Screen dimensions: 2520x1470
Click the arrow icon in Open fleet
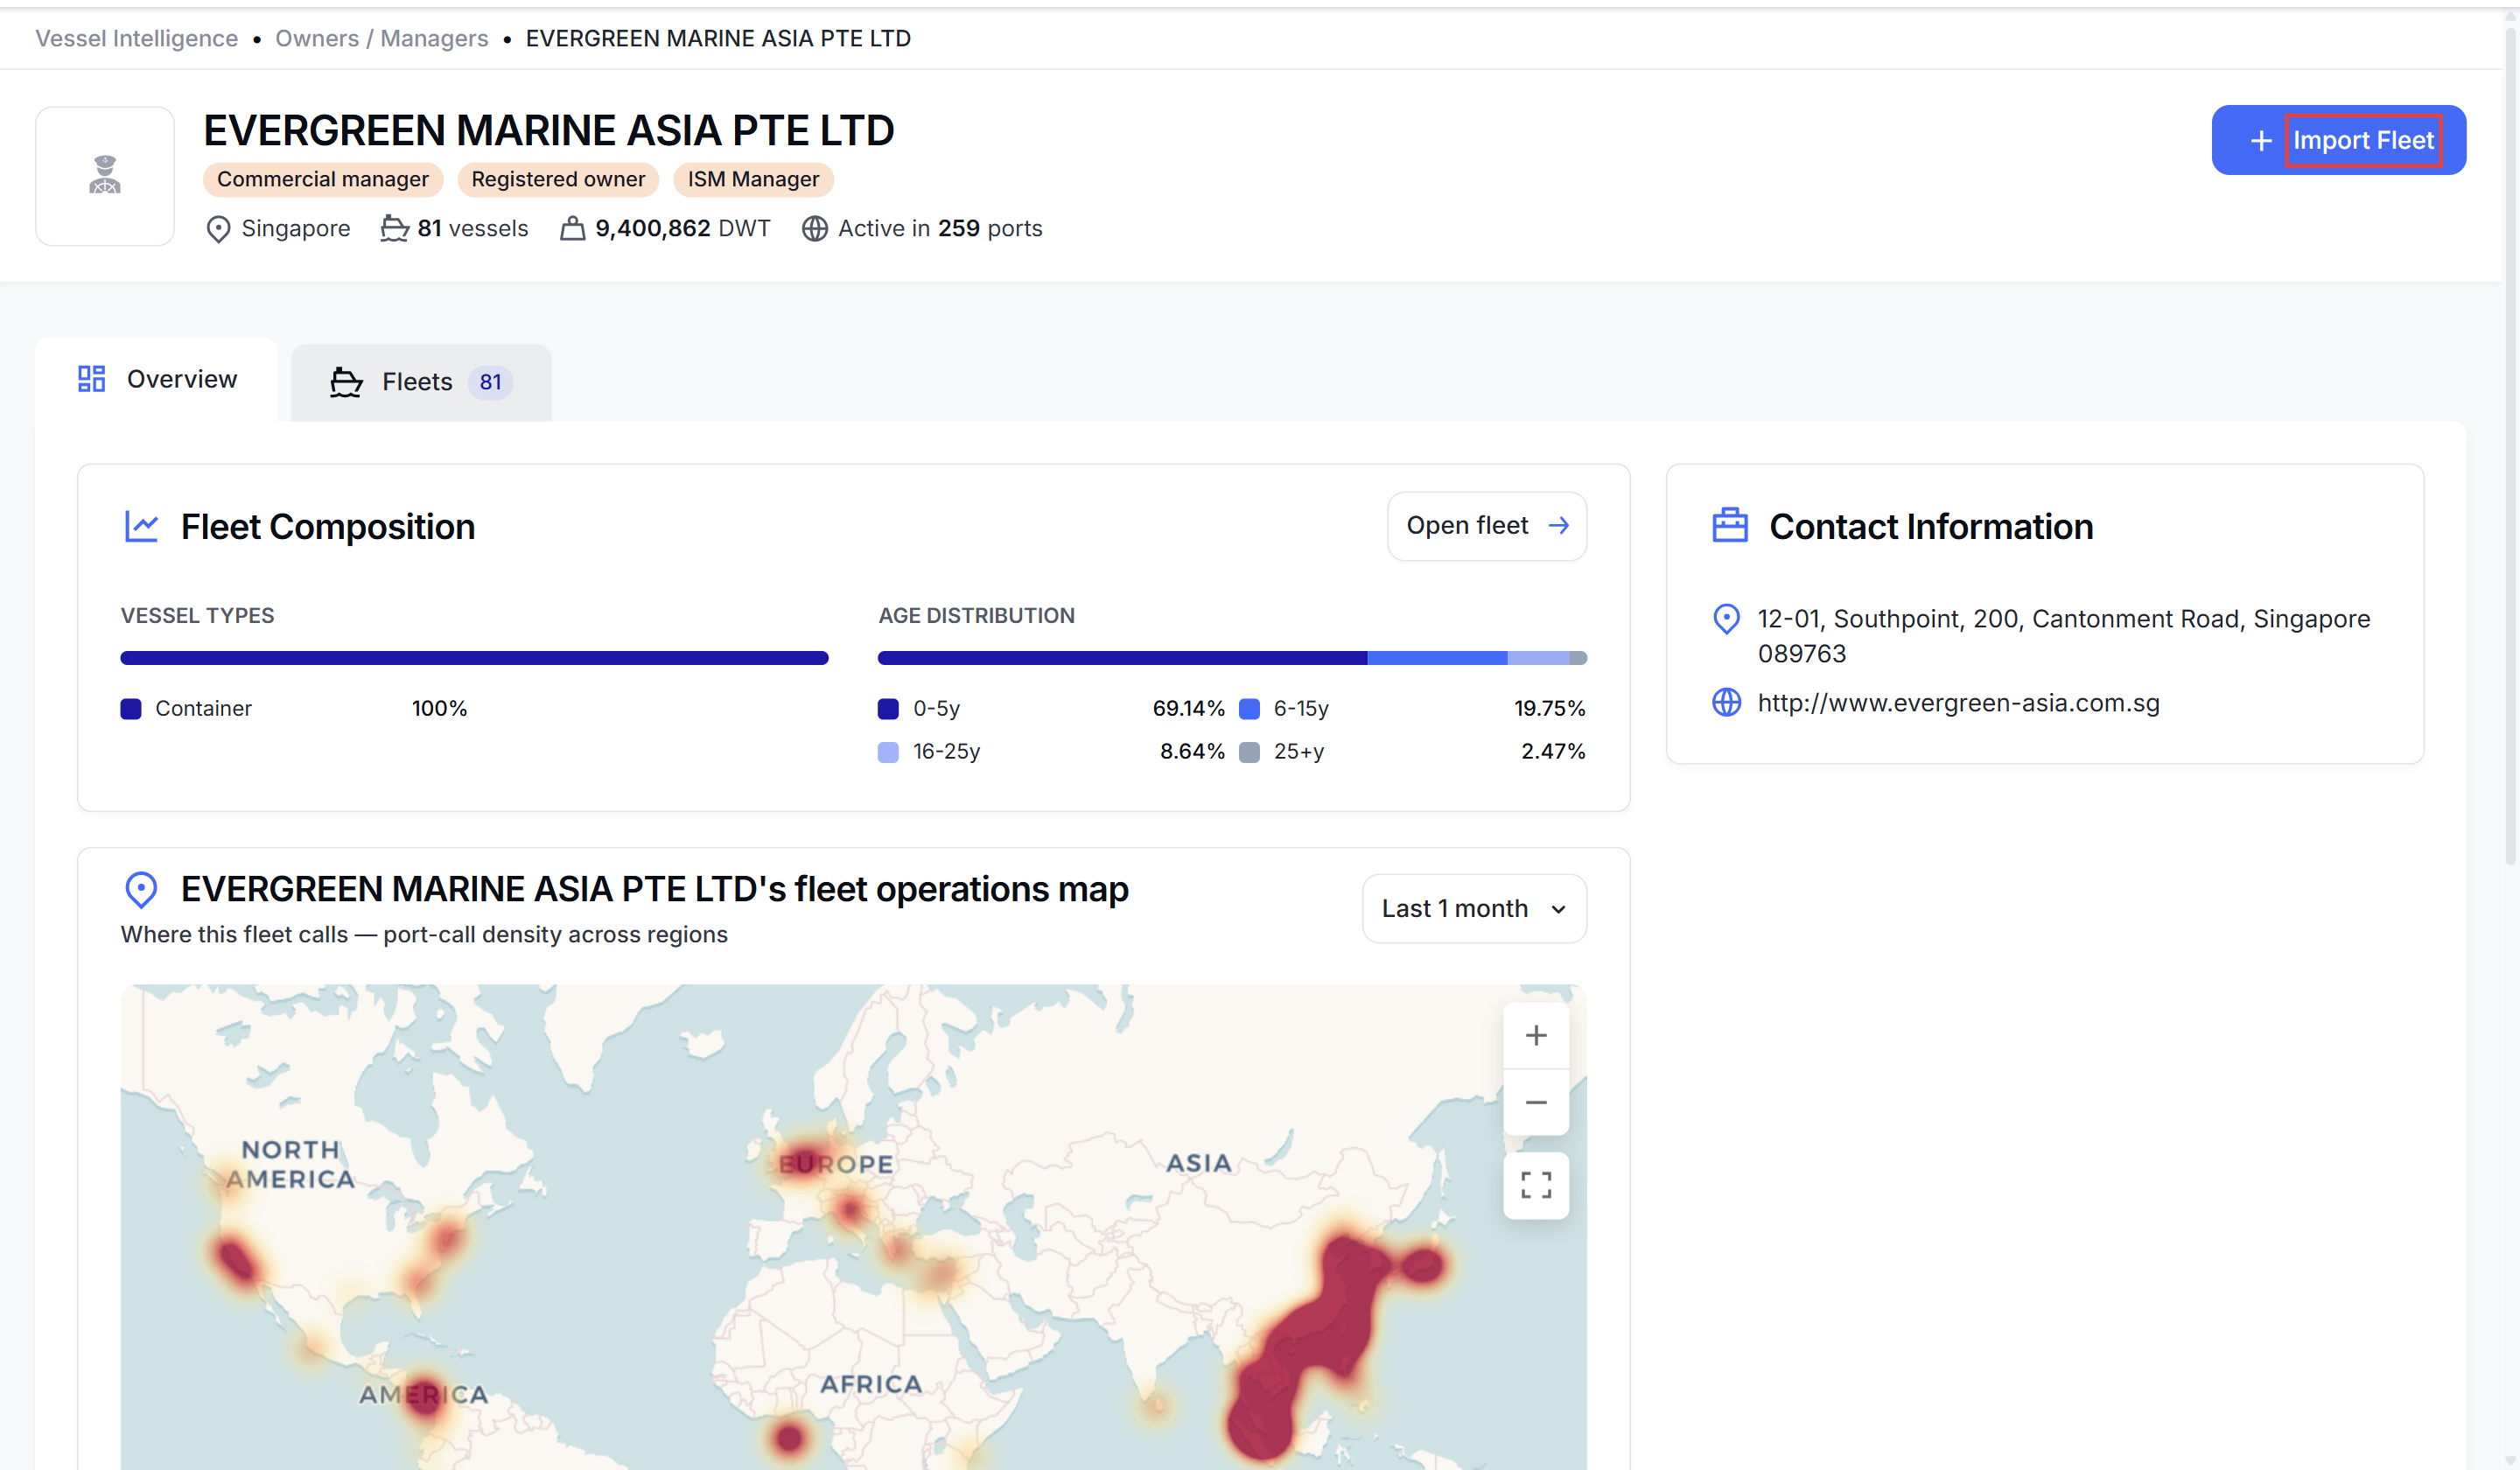click(1559, 526)
